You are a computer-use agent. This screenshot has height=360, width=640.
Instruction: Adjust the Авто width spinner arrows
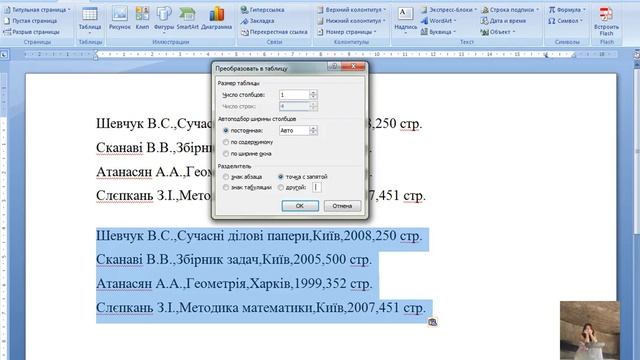(313, 131)
